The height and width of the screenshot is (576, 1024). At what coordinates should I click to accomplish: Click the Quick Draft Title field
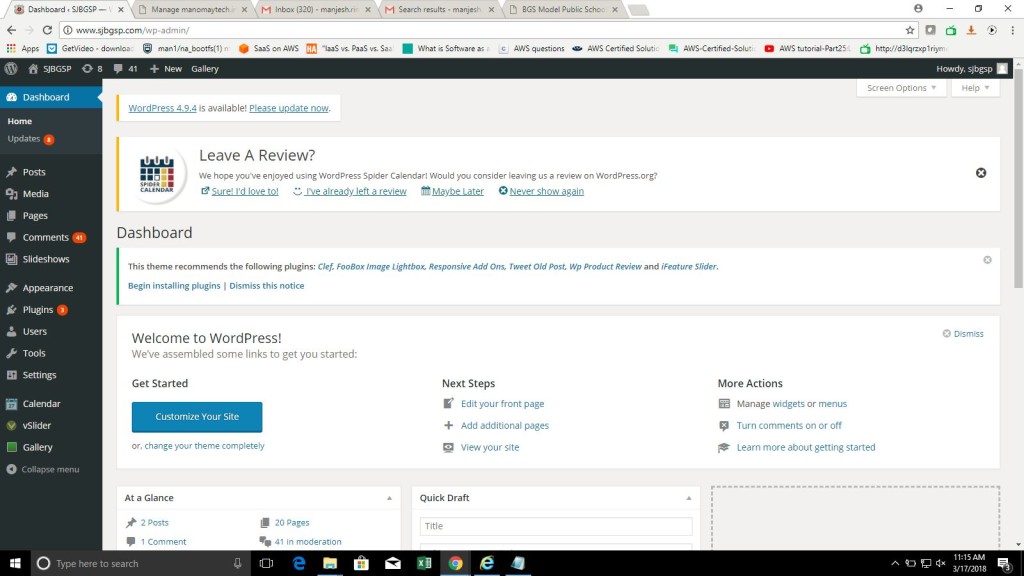coord(556,526)
